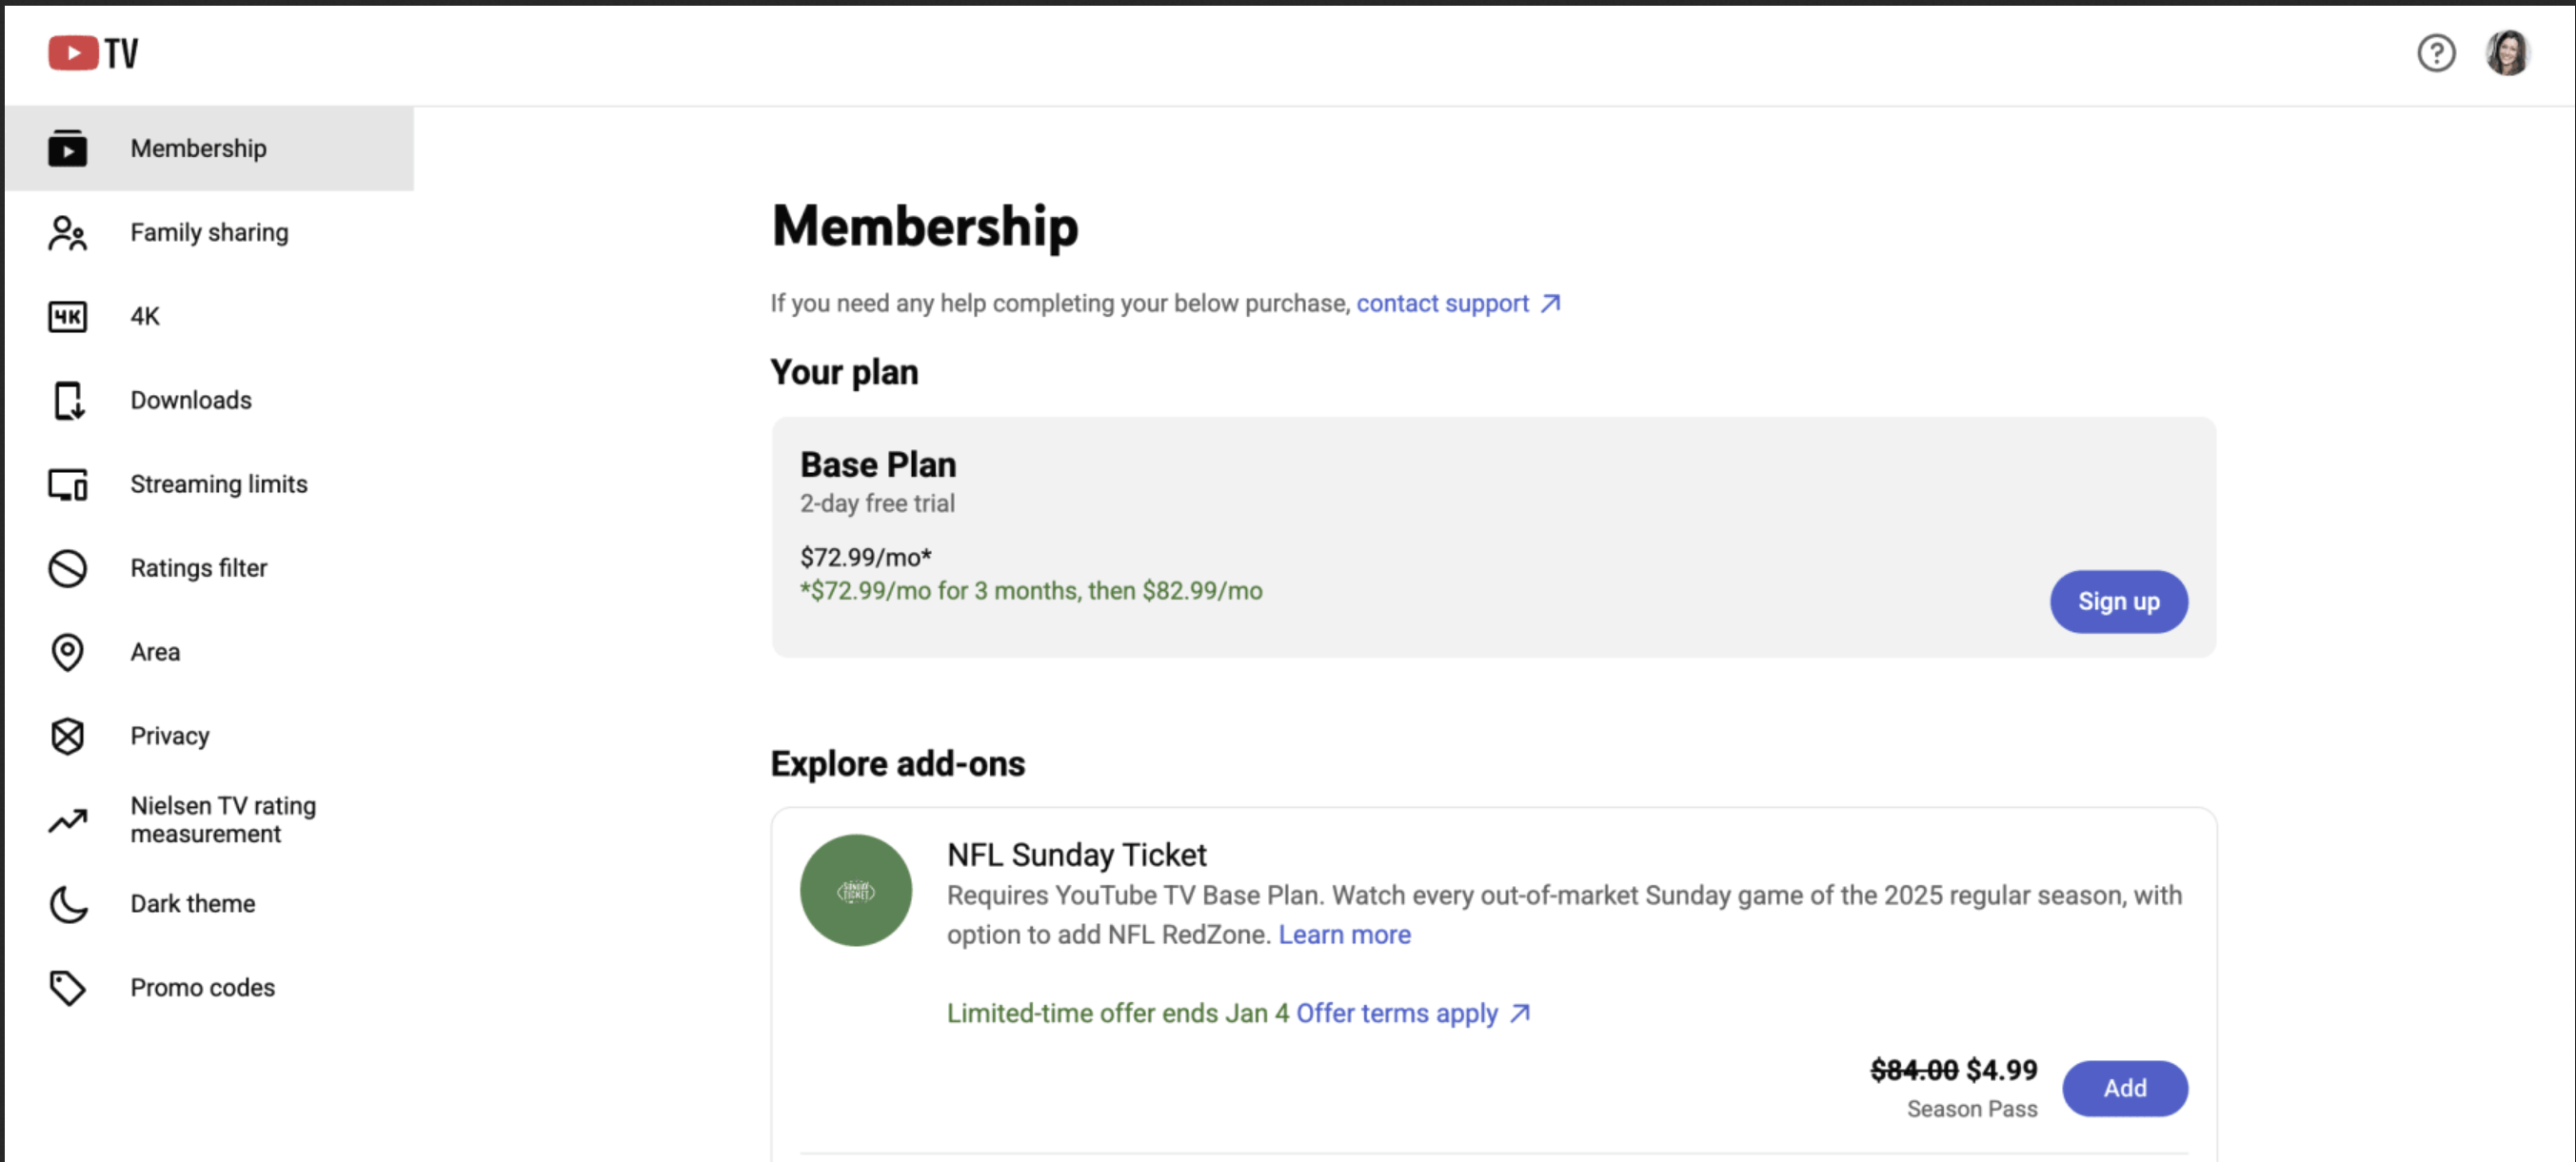Click the Streaming limits devices icon
The height and width of the screenshot is (1162, 2576).
tap(67, 485)
